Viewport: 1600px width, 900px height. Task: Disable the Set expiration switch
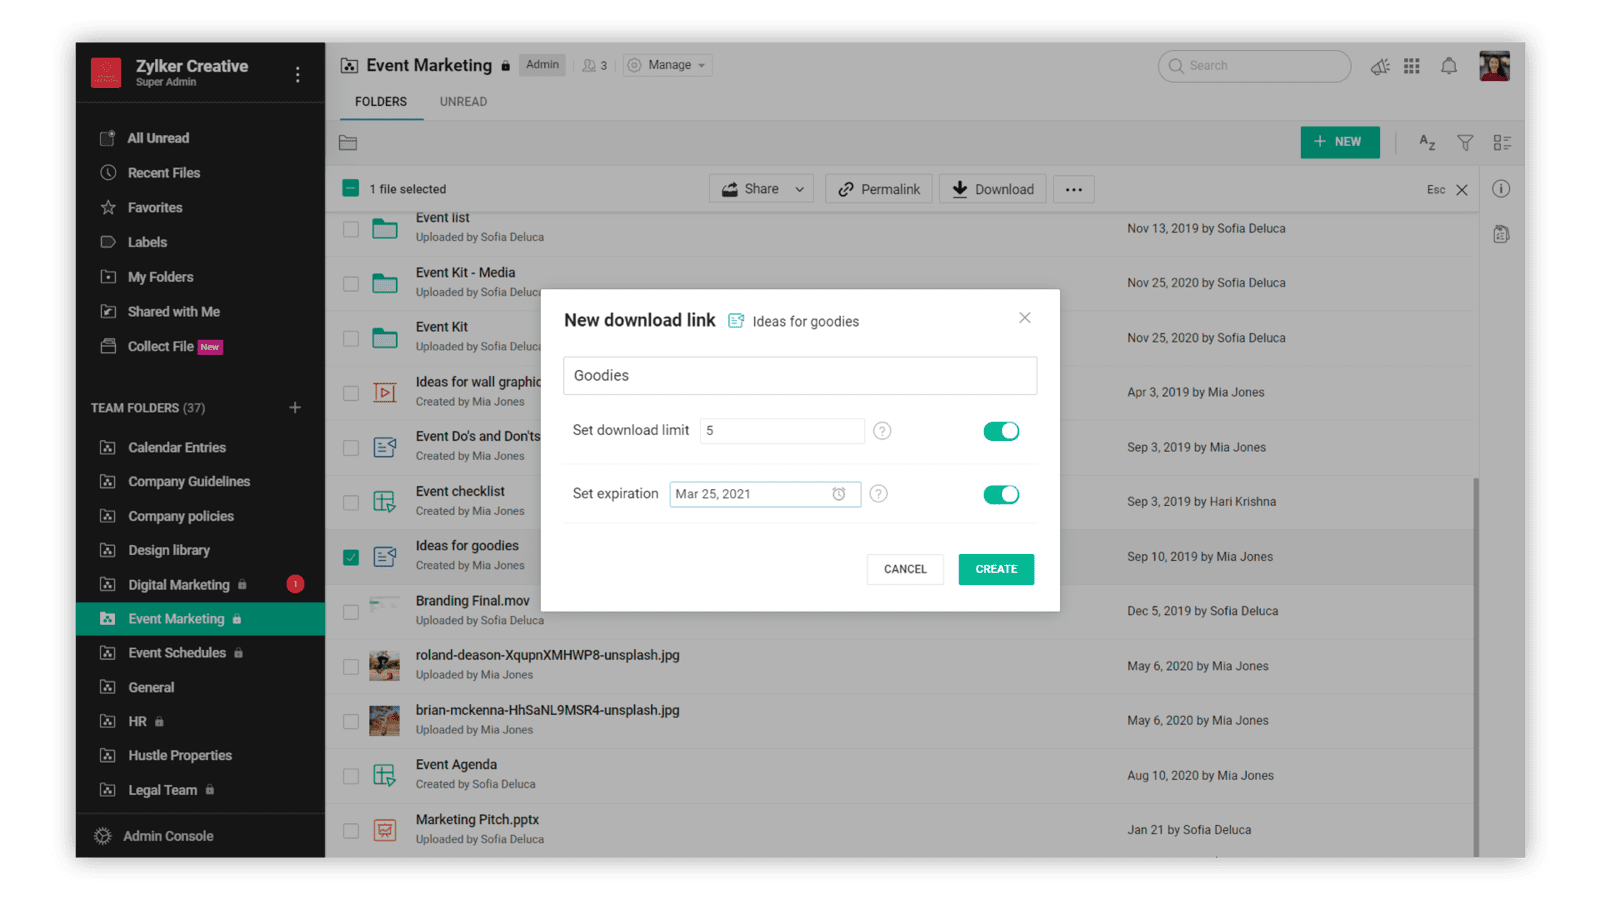(1001, 494)
